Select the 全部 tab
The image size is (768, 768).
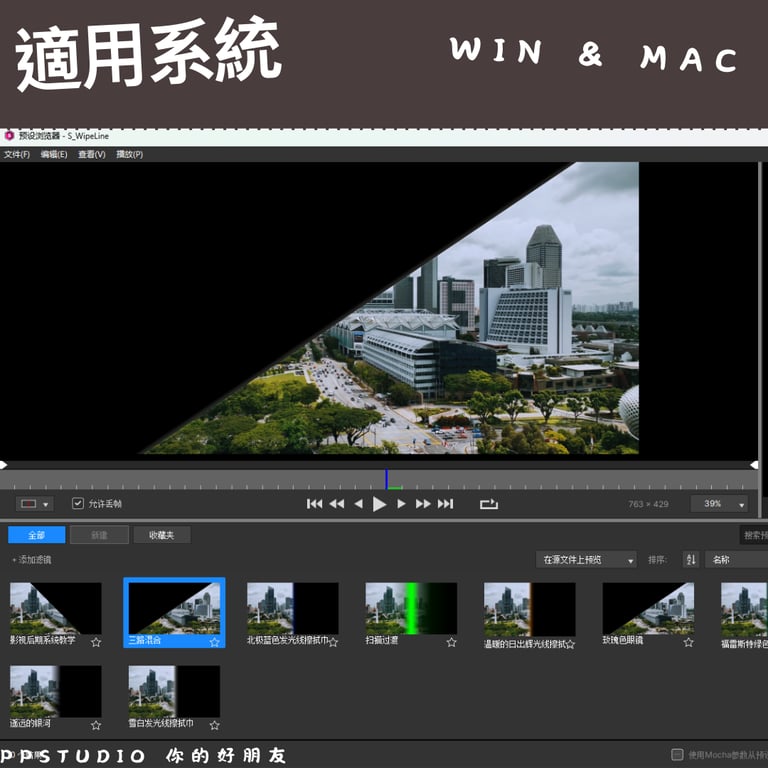pos(37,535)
